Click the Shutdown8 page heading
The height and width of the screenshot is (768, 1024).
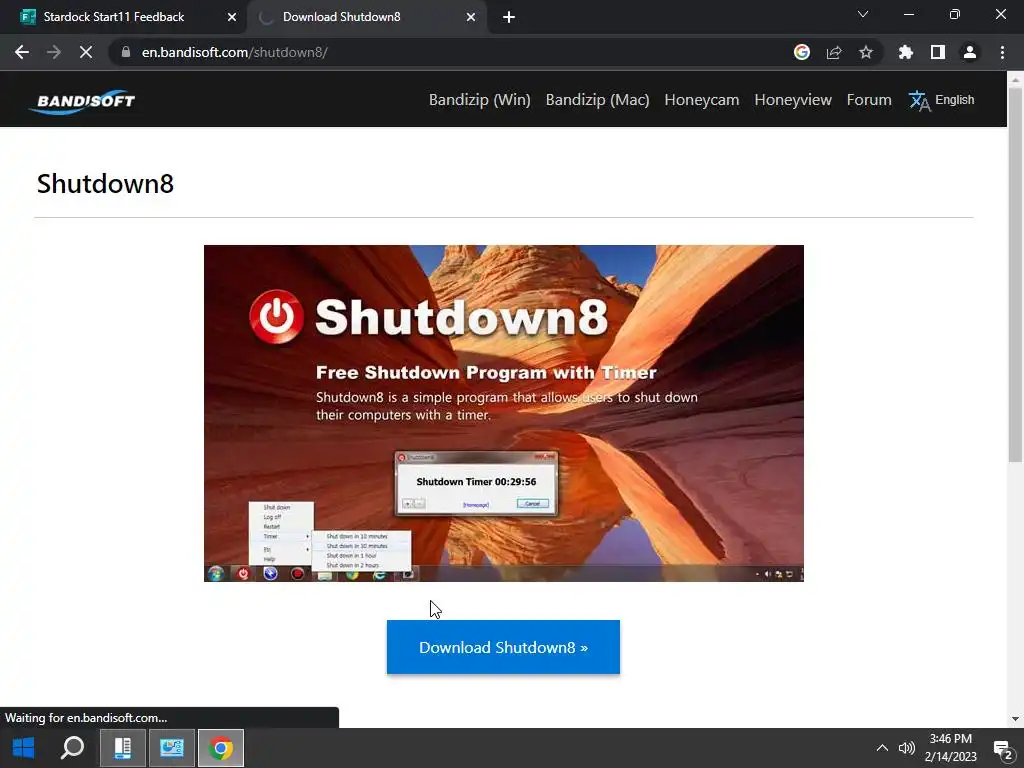(105, 184)
